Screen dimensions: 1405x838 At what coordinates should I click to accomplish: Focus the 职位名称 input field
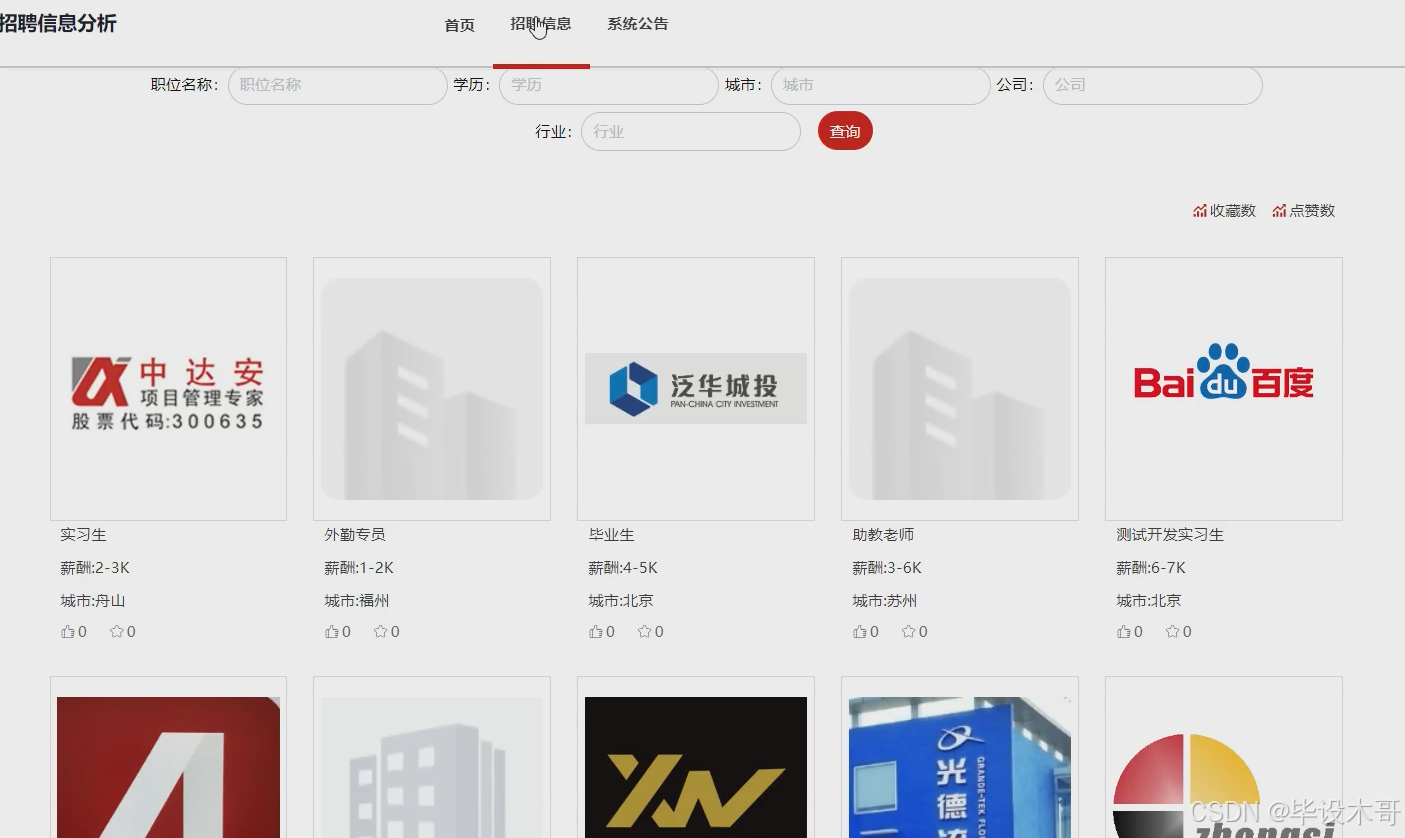[x=338, y=85]
